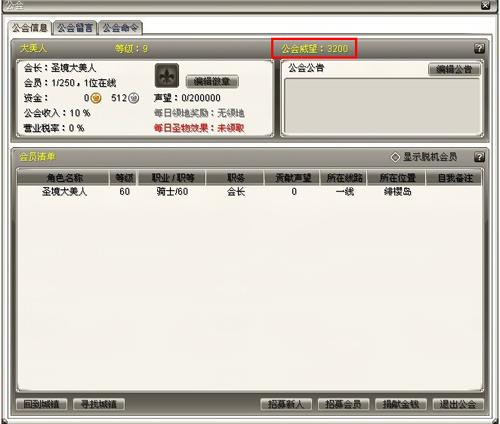The image size is (500, 424).
Task: Click the 捐献金钱 donate money button
Action: 401,404
